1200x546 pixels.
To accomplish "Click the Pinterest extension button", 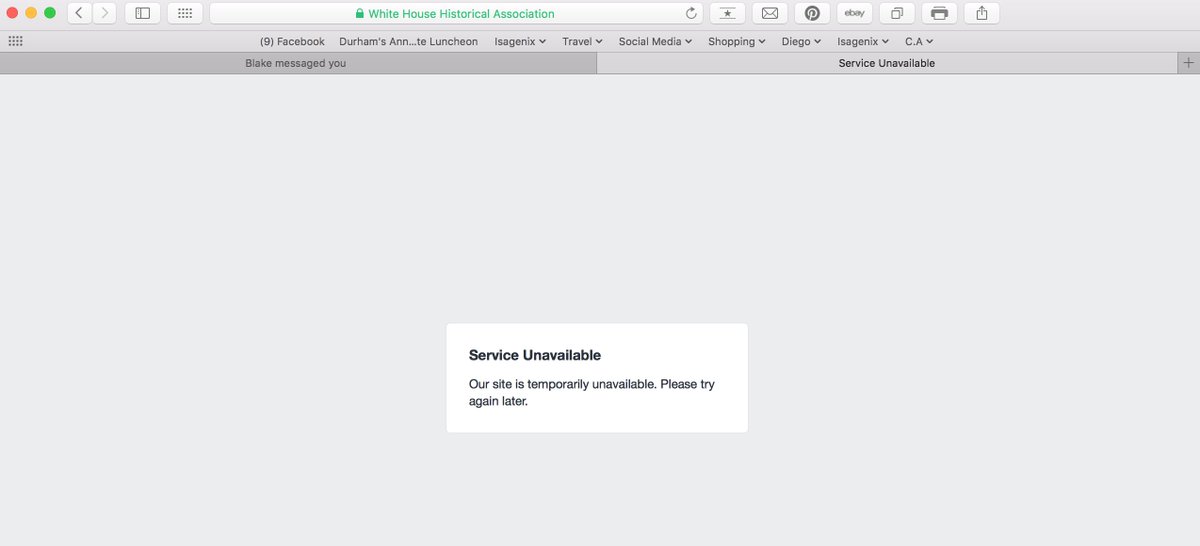I will (812, 13).
